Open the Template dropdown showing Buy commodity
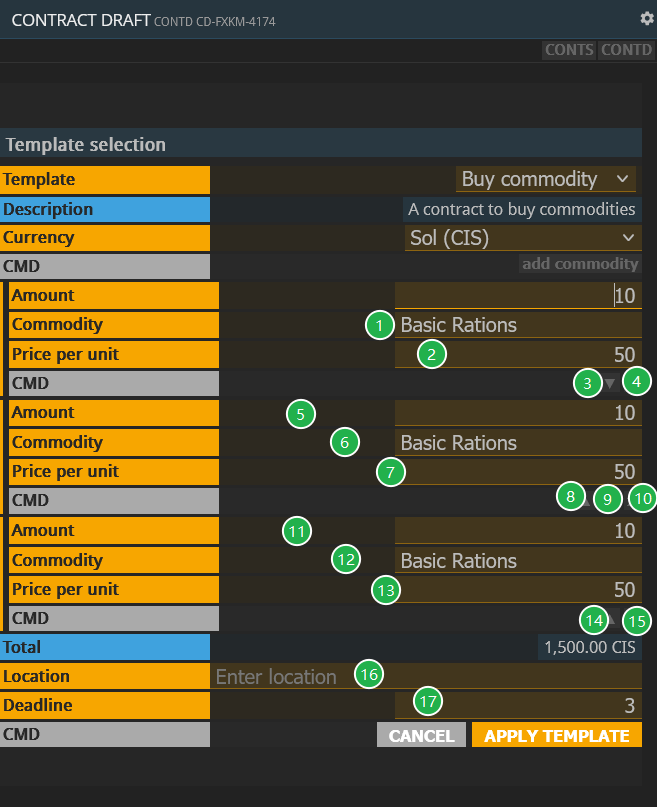Screen dimensions: 657x807 point(546,180)
